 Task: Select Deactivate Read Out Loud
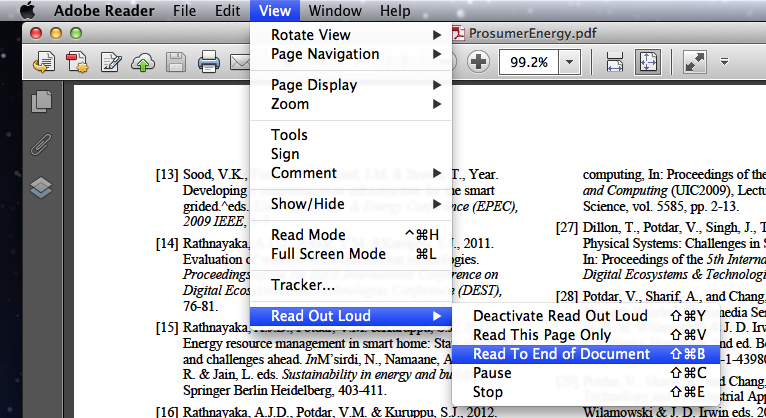click(586, 316)
